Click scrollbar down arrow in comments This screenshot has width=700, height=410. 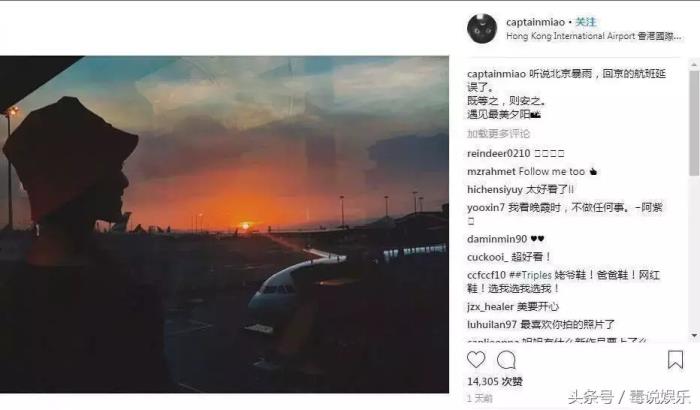[x=694, y=335]
